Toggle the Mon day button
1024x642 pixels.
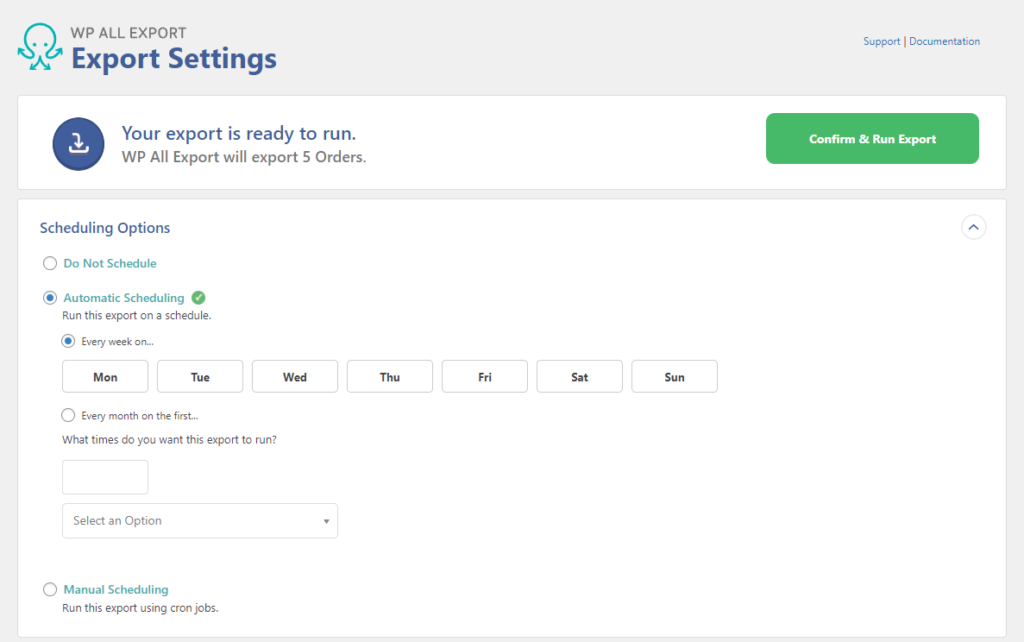click(x=105, y=376)
